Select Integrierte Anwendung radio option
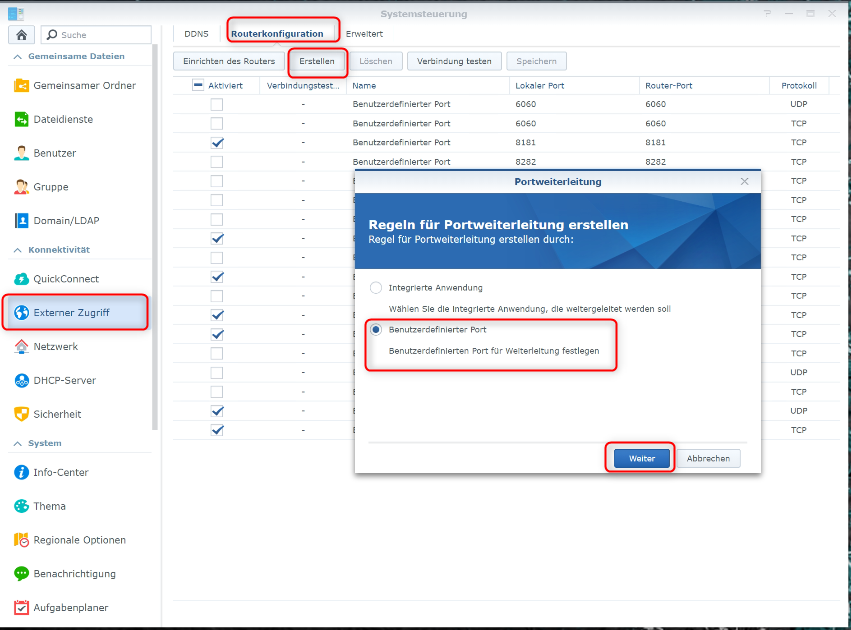Viewport: 851px width, 630px height. click(x=376, y=288)
